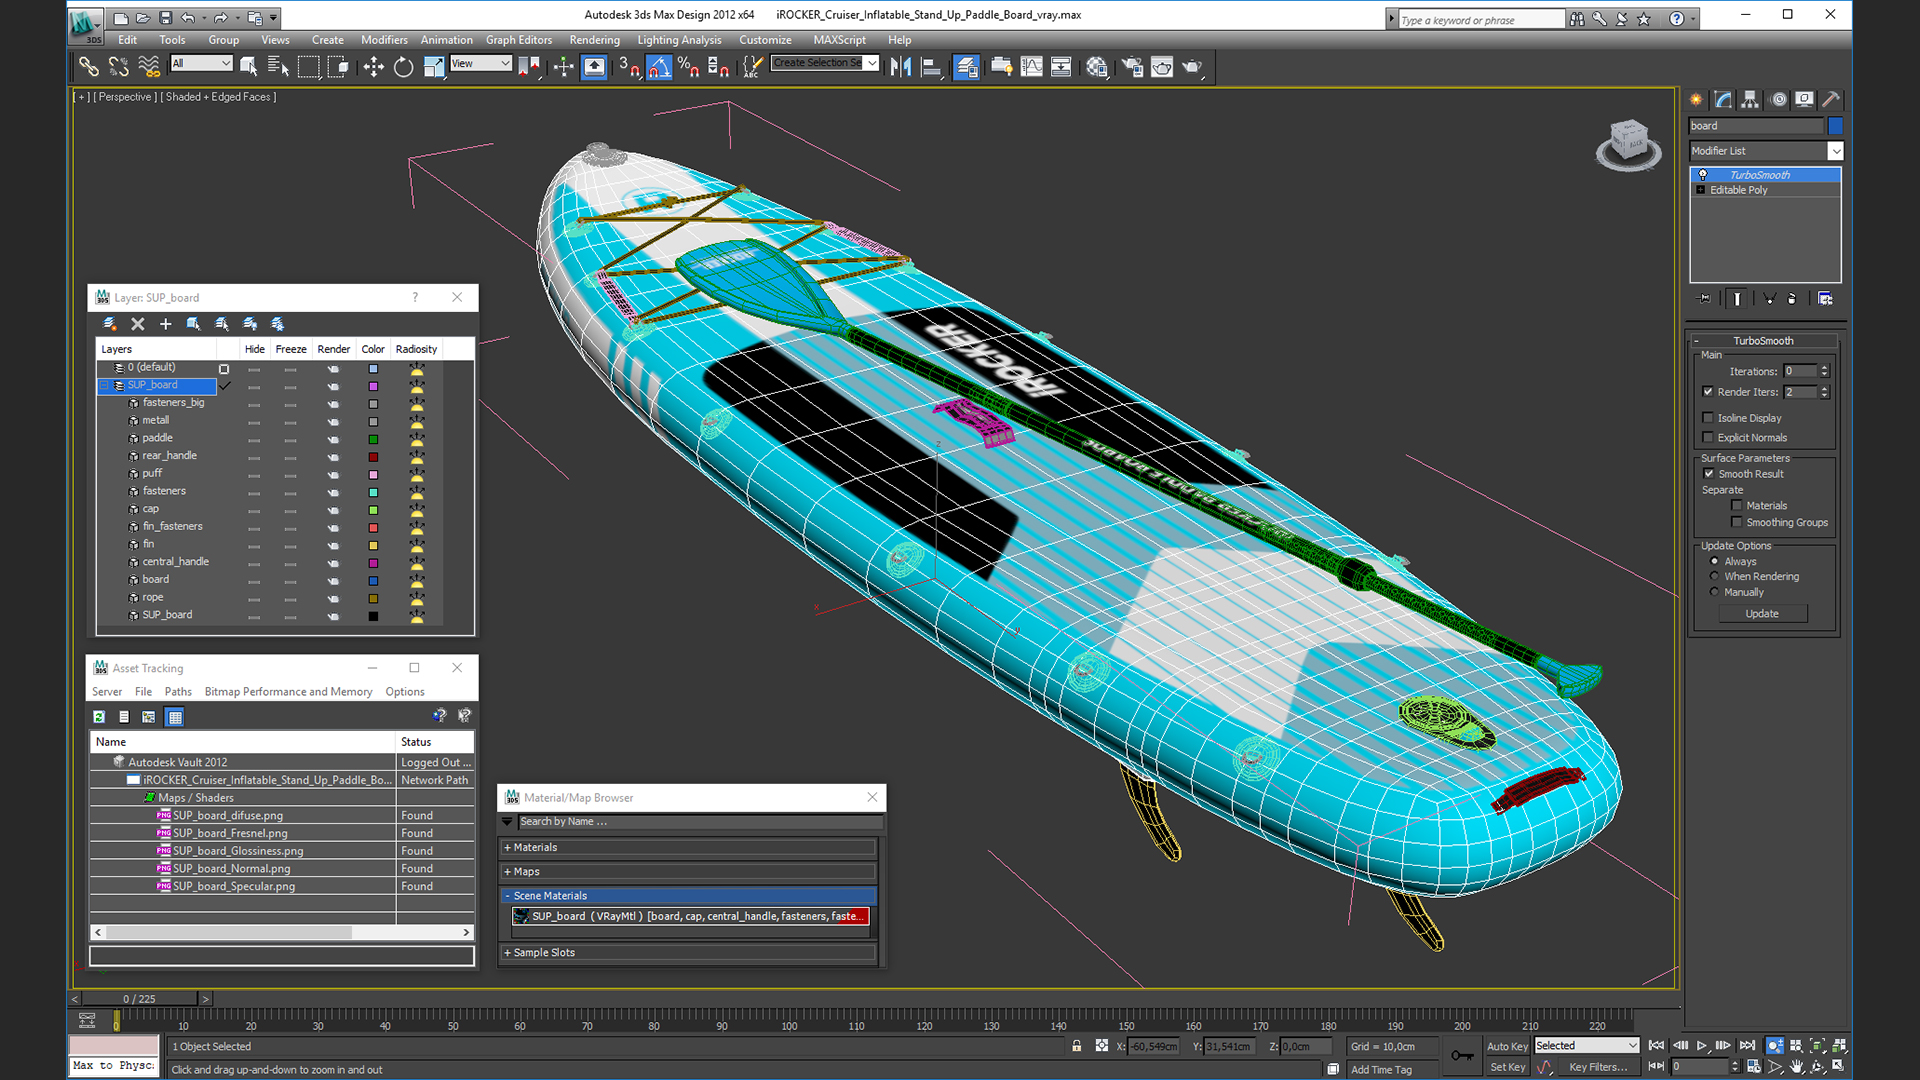1920x1080 pixels.
Task: Click the Mirror tool icon
Action: pos(900,67)
